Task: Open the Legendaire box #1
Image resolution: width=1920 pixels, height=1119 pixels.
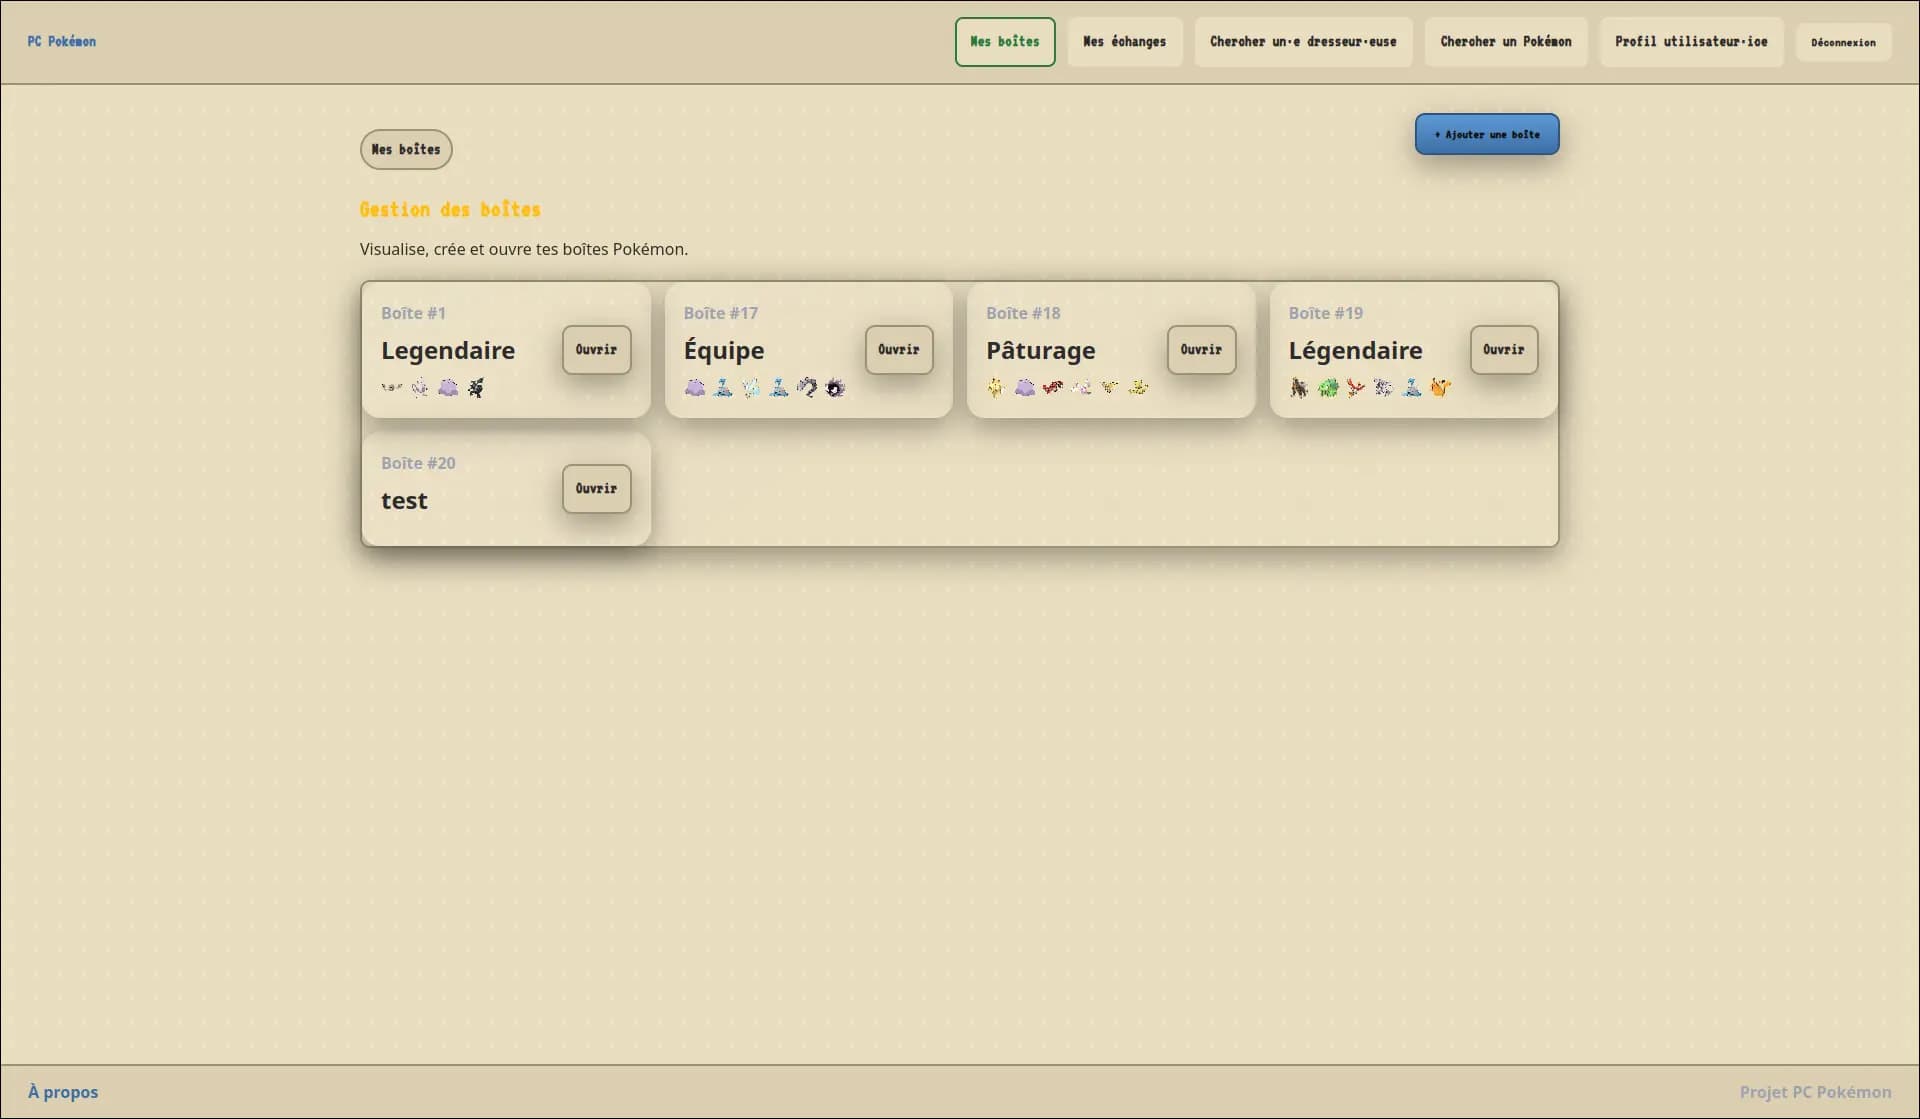Action: pos(596,350)
